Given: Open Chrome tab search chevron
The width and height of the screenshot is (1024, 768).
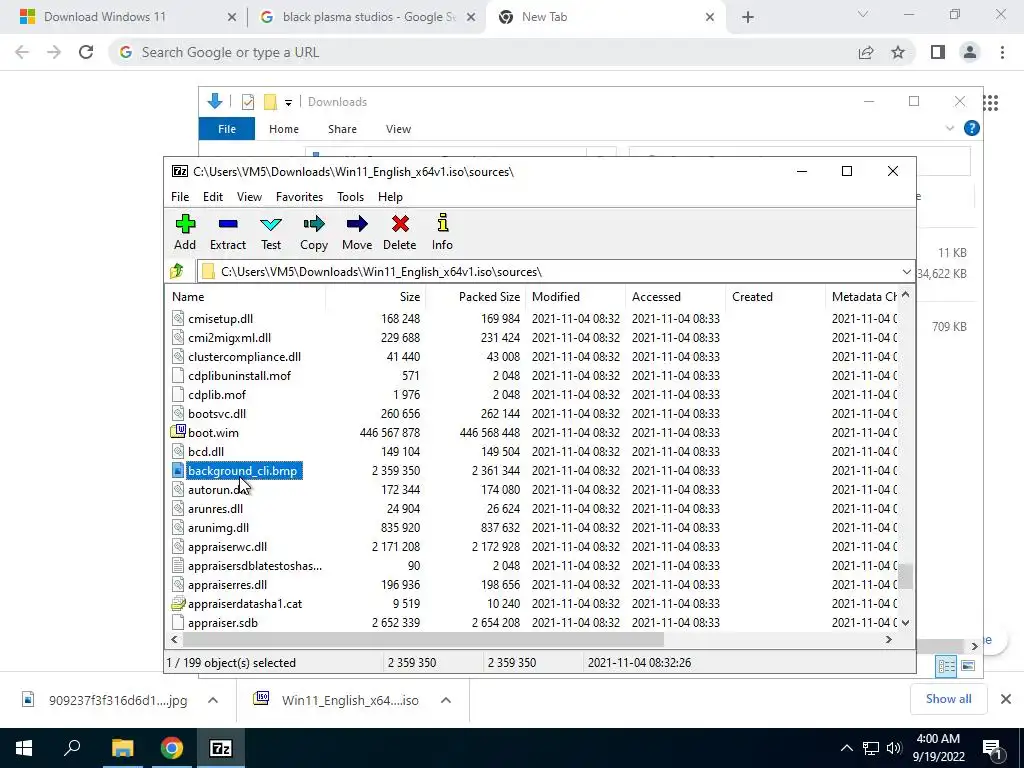Looking at the screenshot, I should tap(863, 14).
